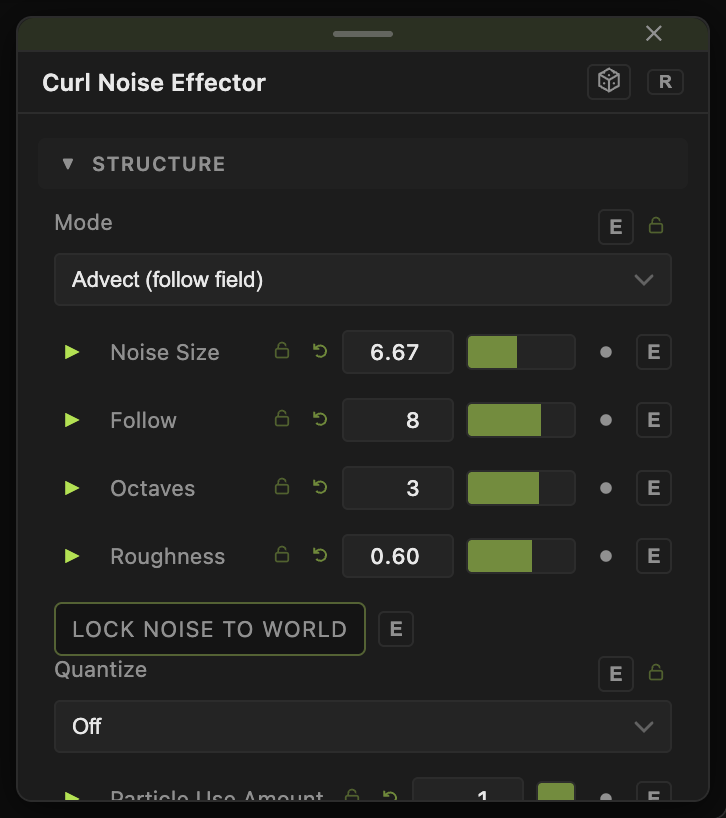
Task: Click the Octaves slider bar
Action: [x=521, y=488]
